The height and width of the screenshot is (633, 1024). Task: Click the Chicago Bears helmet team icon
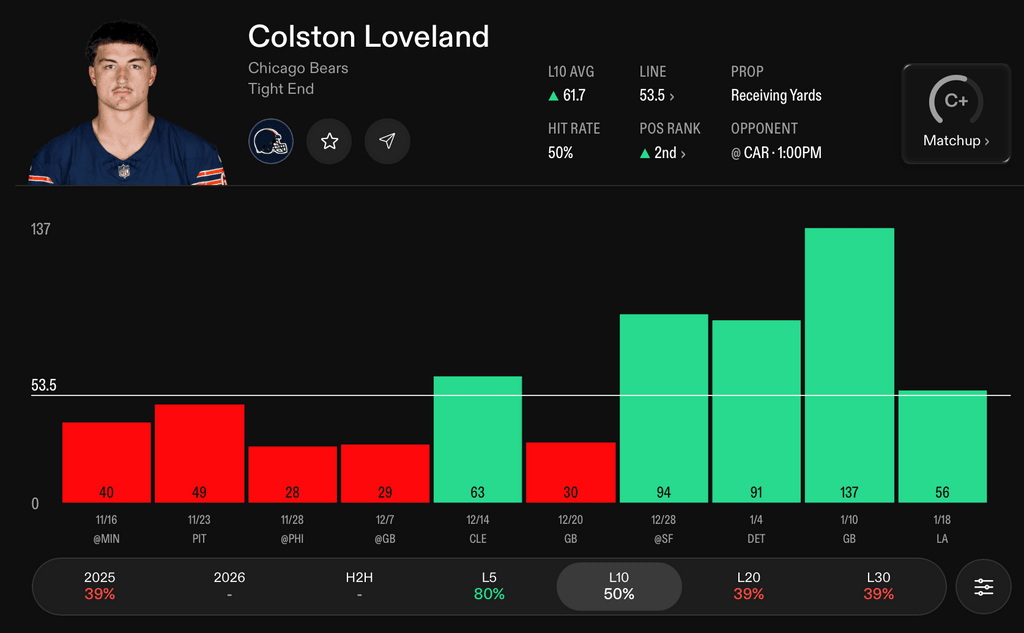pyautogui.click(x=271, y=141)
